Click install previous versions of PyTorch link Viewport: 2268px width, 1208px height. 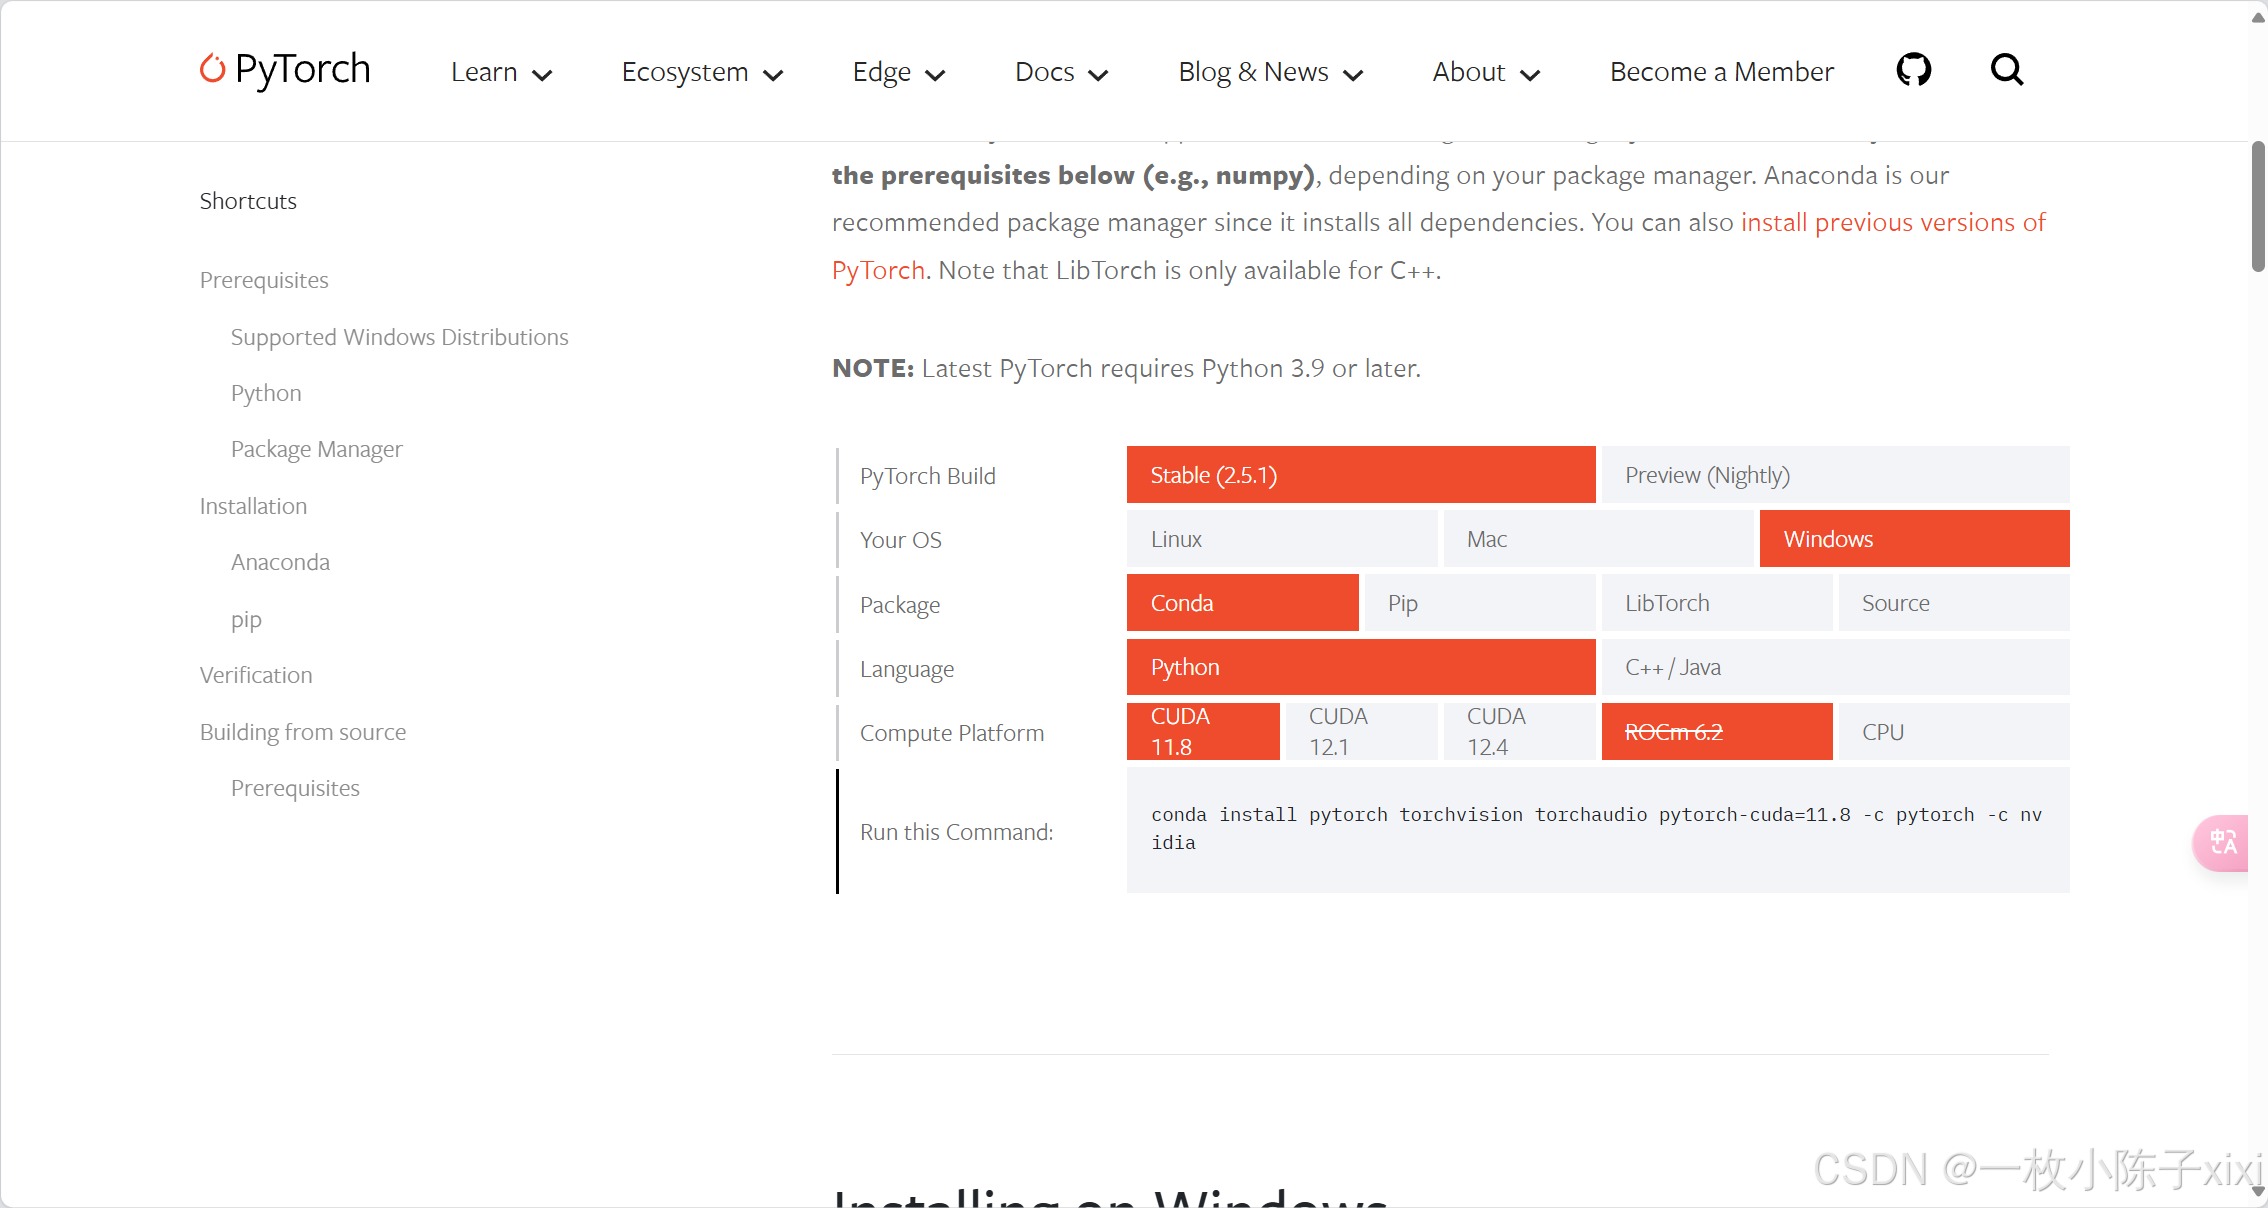1892,222
